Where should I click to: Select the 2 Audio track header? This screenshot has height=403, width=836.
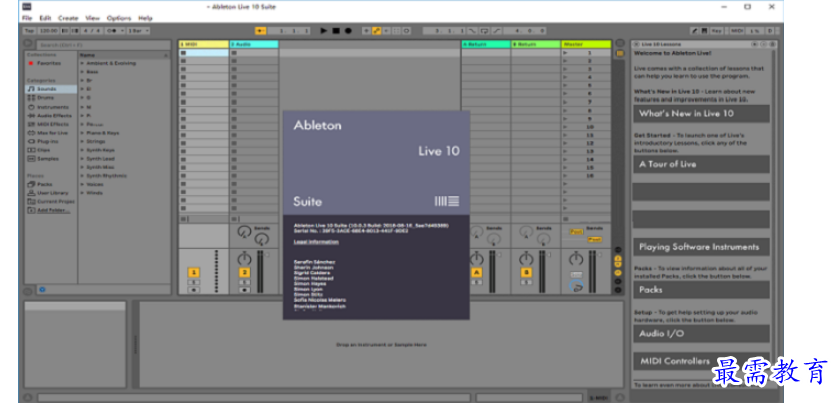[x=254, y=44]
